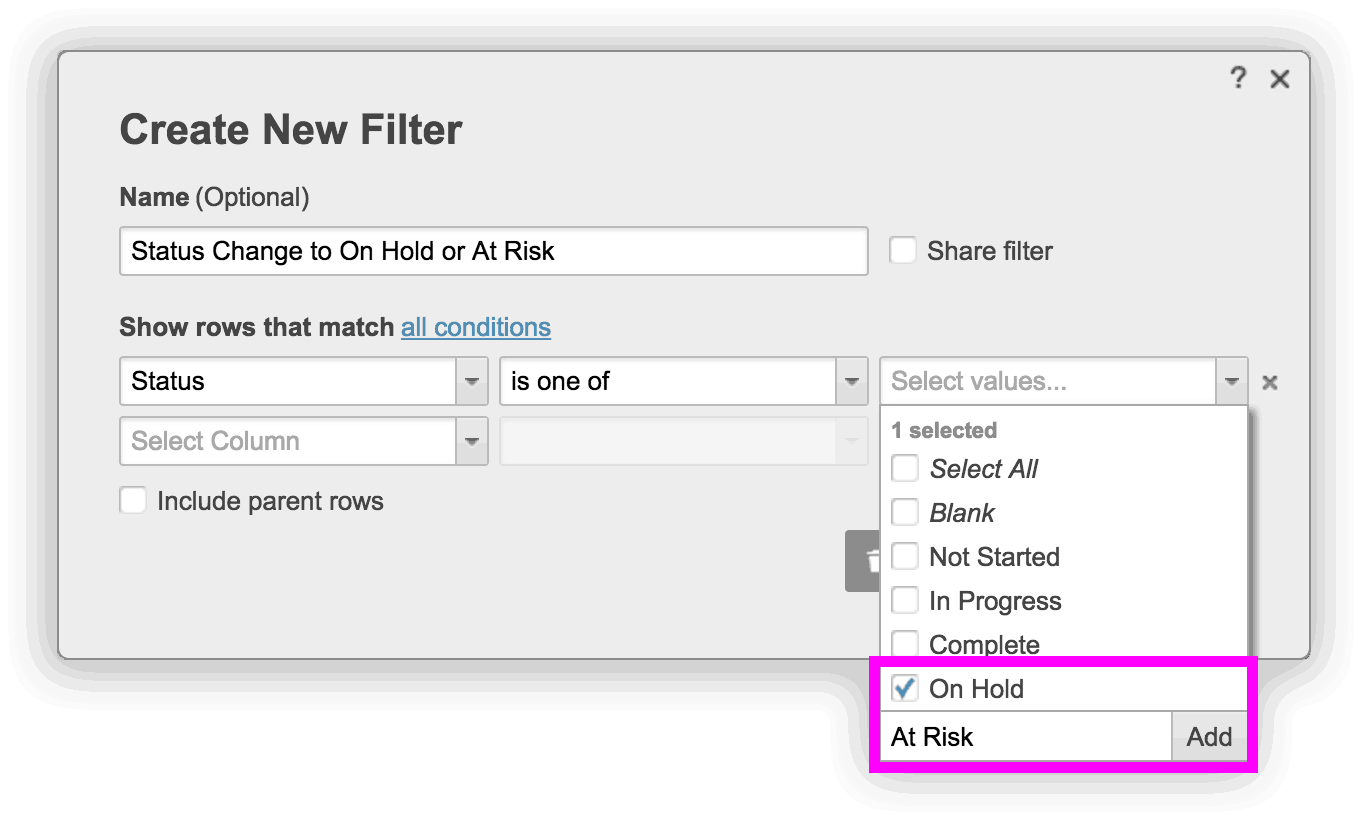Enable the Share filter checkbox
Screen dimensions: 1362x820
point(903,250)
